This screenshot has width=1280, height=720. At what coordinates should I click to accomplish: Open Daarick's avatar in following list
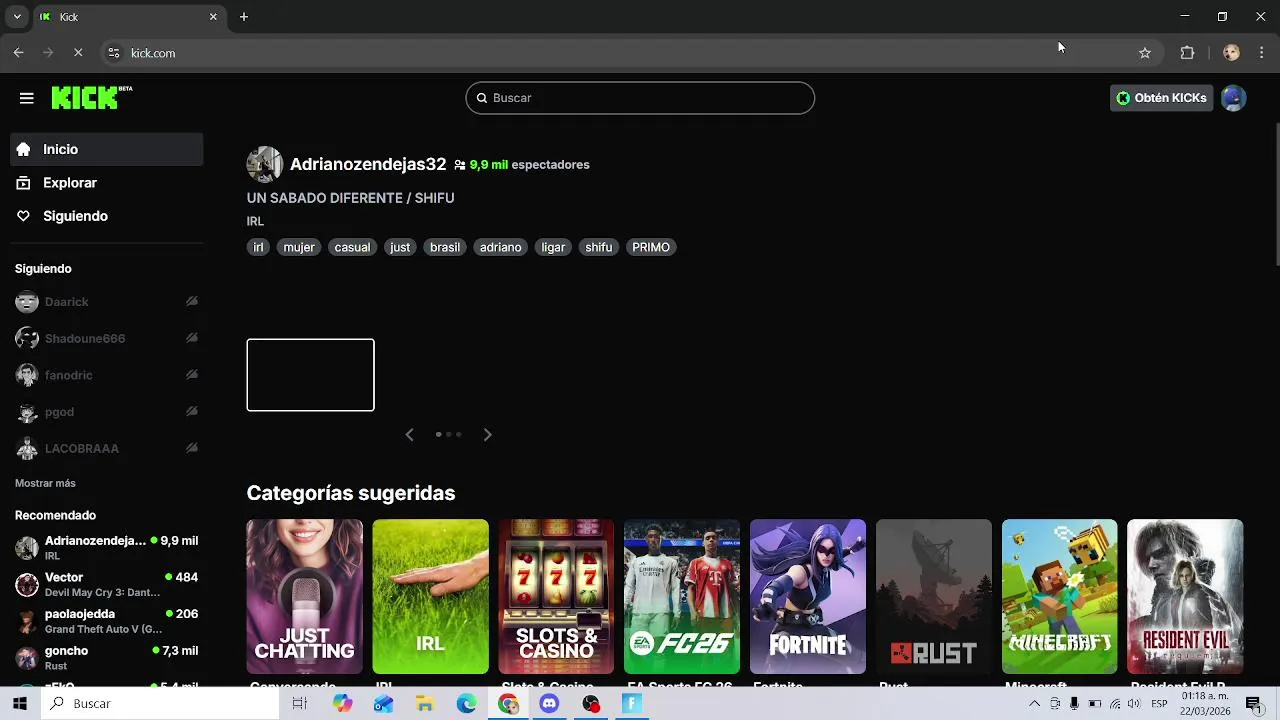pyautogui.click(x=27, y=302)
